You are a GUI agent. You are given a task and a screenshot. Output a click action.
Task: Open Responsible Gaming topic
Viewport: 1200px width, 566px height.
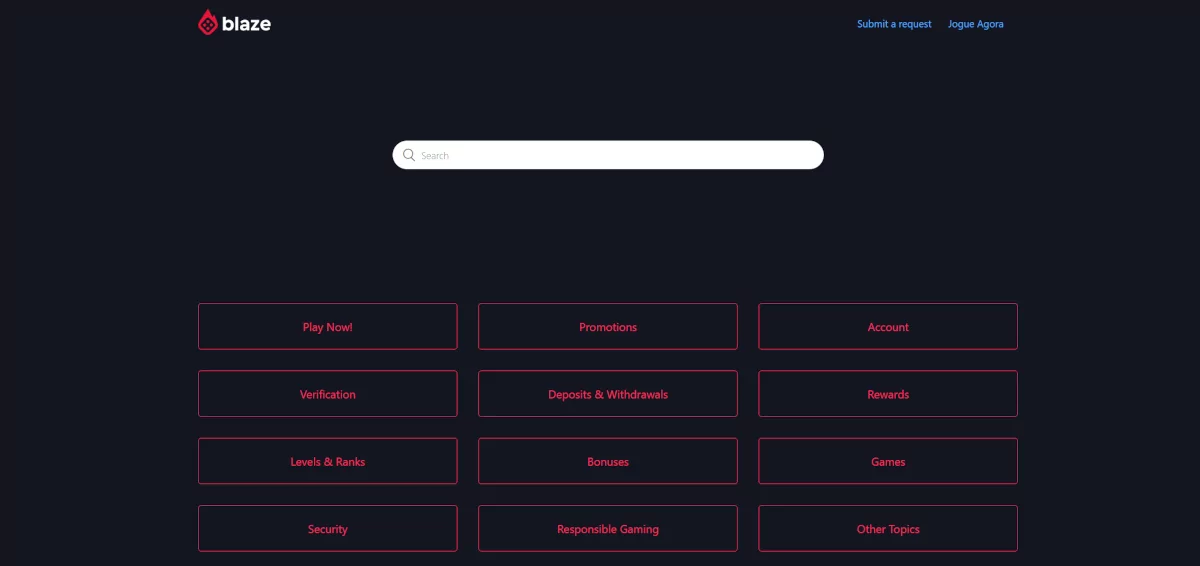(x=608, y=529)
